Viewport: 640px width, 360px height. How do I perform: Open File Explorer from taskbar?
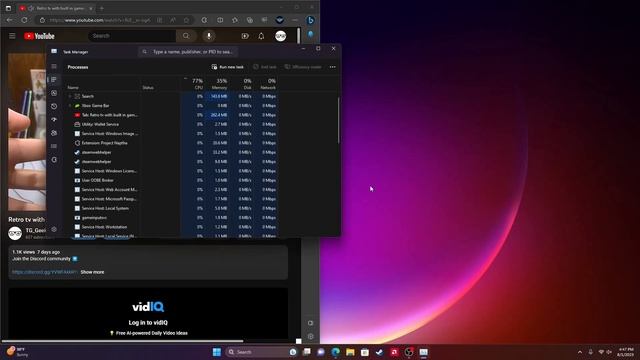[x=350, y=352]
